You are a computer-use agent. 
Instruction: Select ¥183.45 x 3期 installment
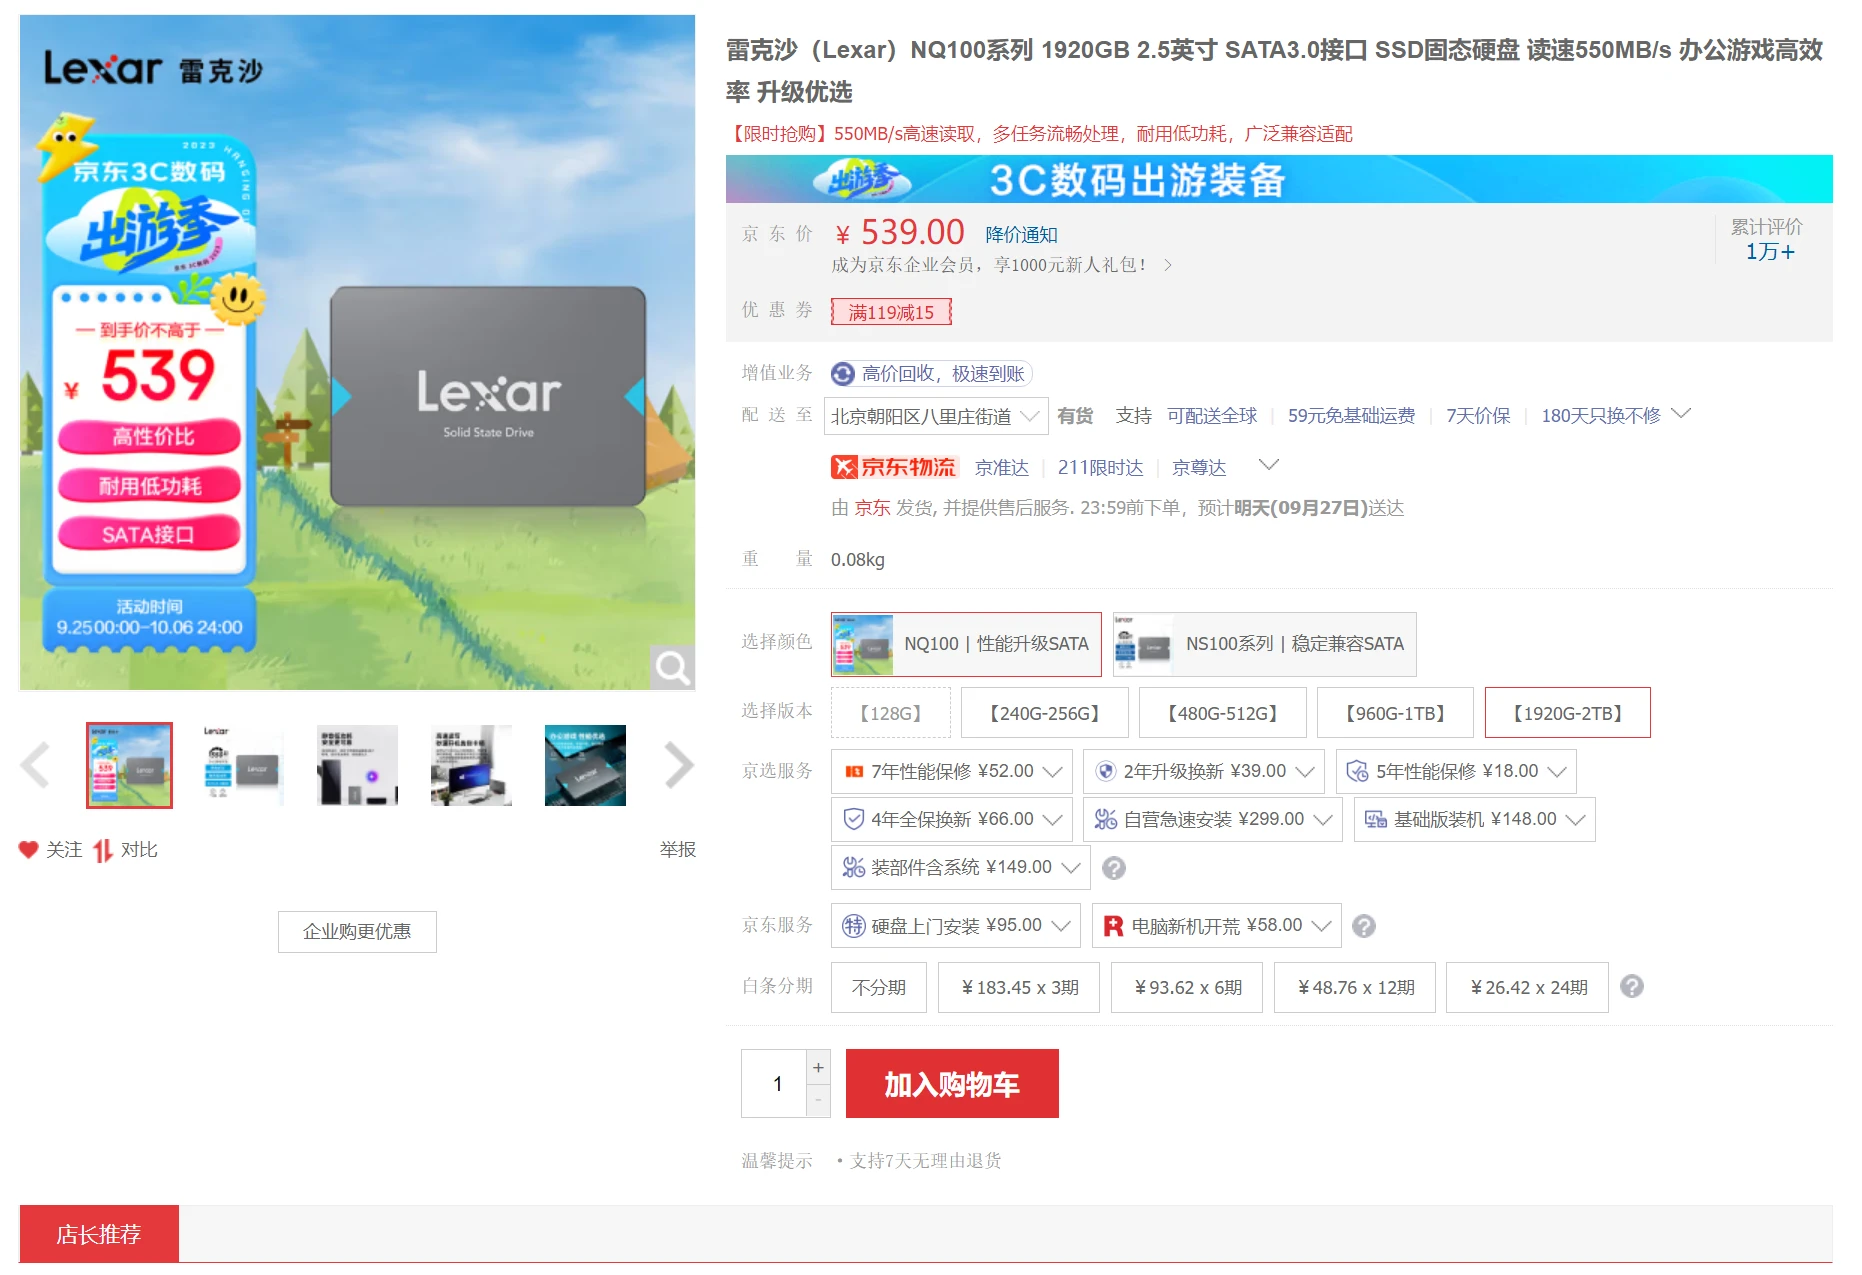(1019, 988)
